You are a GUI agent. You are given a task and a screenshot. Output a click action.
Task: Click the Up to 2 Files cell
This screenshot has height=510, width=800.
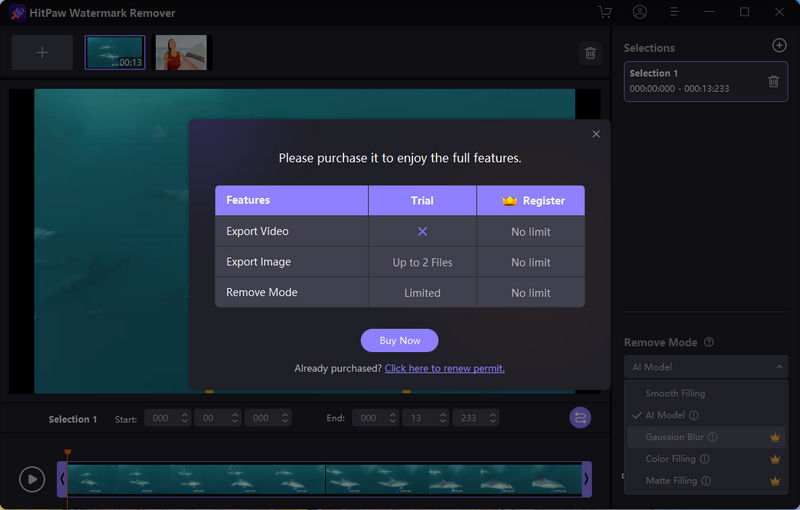click(422, 262)
